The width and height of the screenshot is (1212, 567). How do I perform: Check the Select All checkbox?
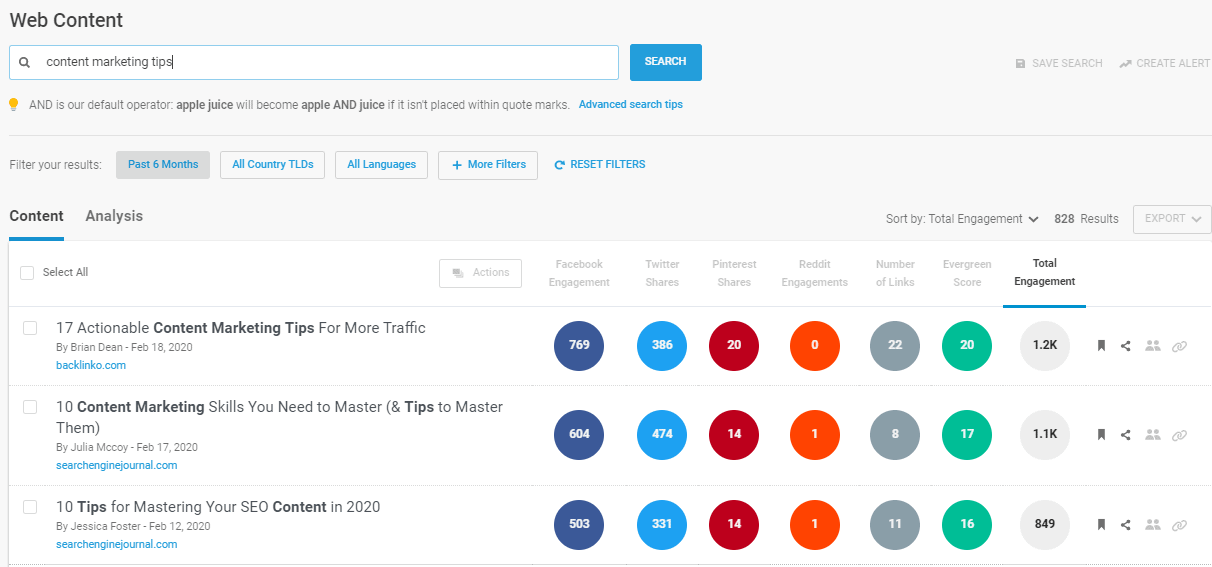(x=27, y=273)
